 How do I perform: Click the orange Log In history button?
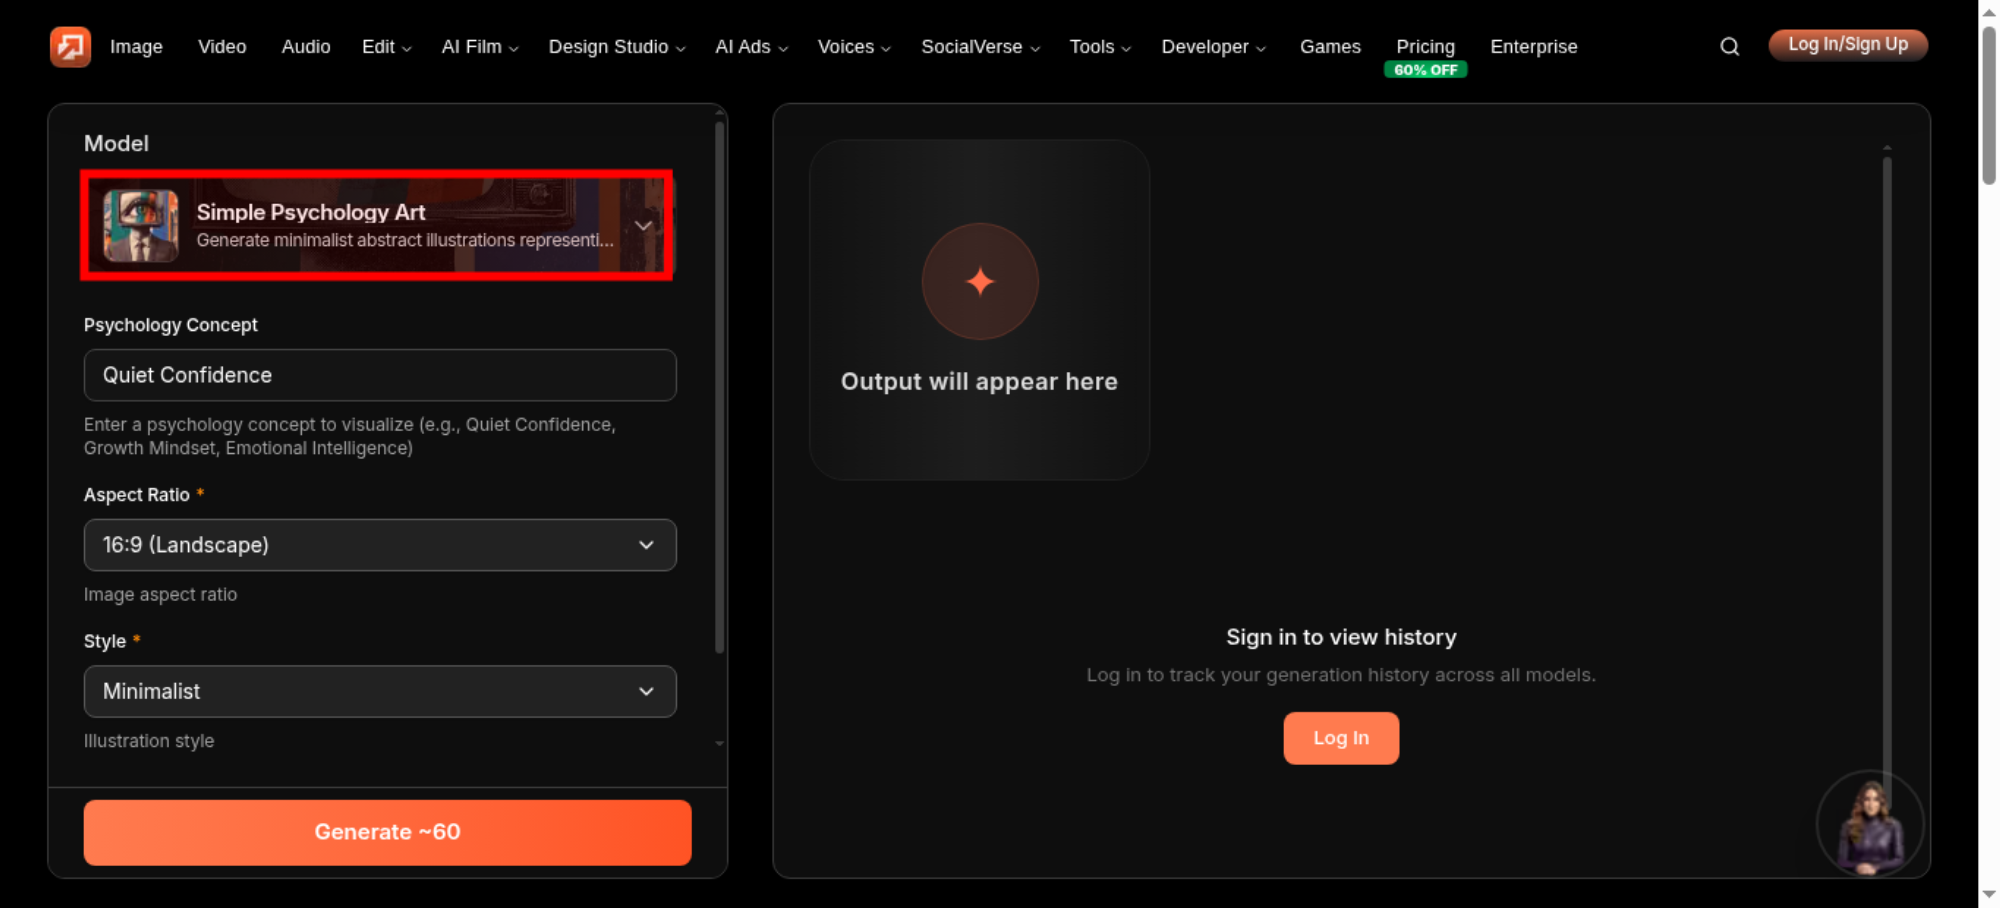[1341, 738]
